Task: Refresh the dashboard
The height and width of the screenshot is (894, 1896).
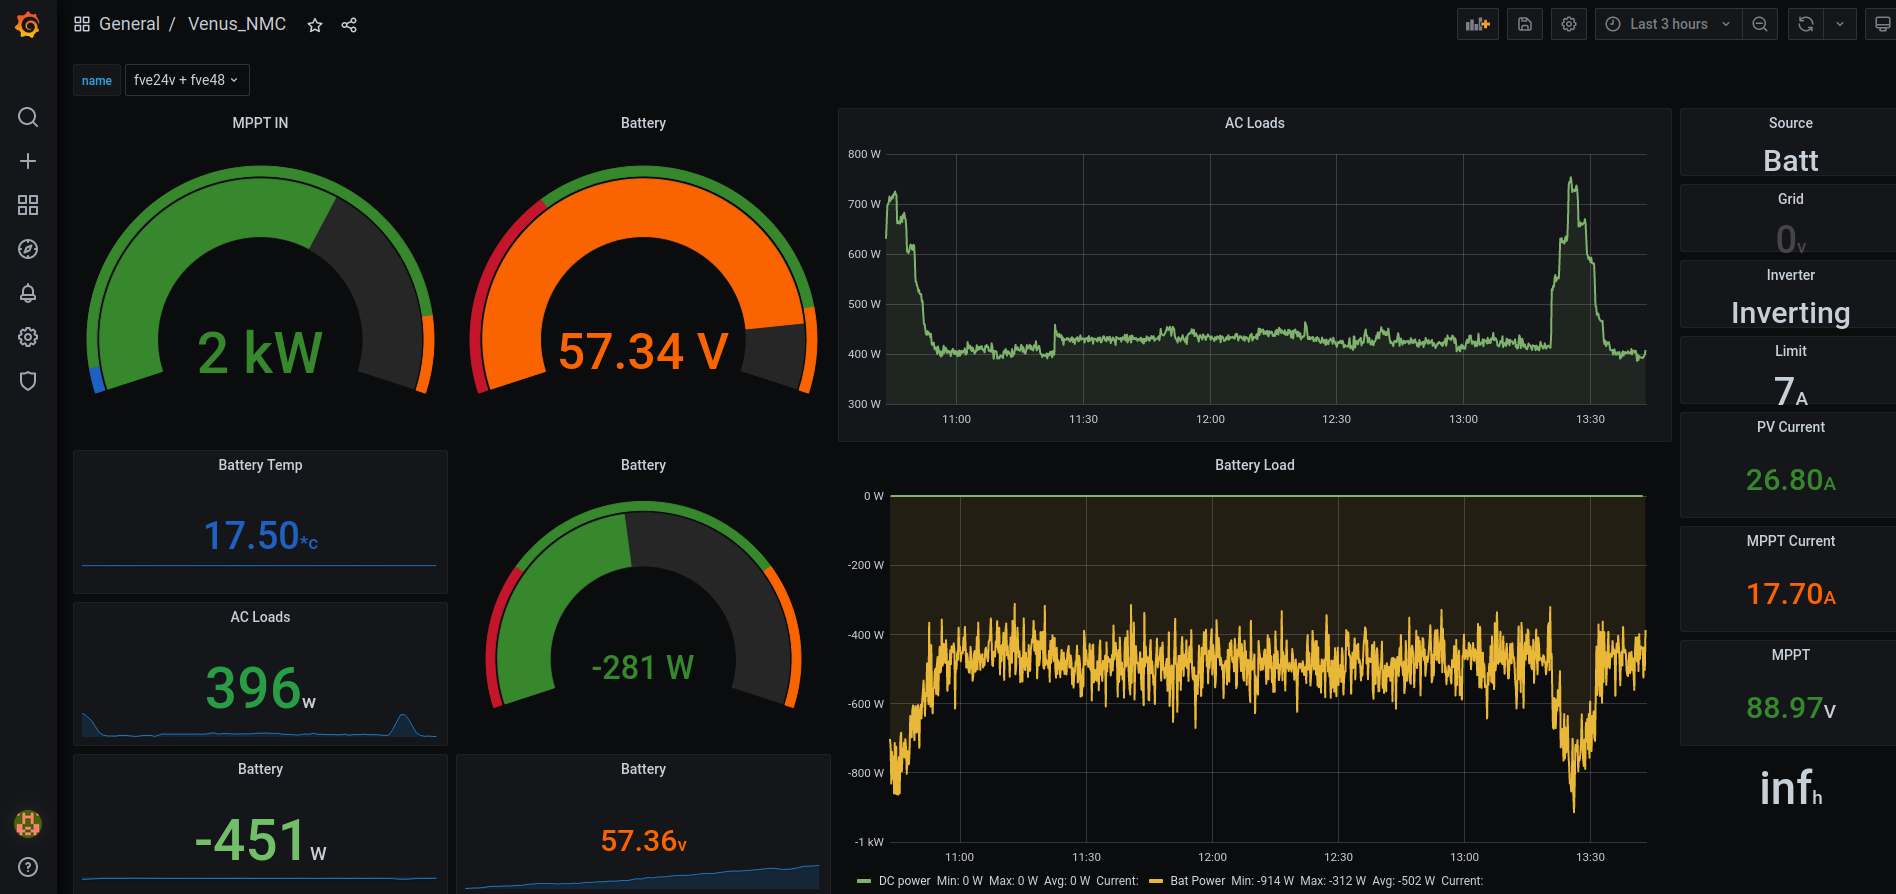Action: (1806, 24)
